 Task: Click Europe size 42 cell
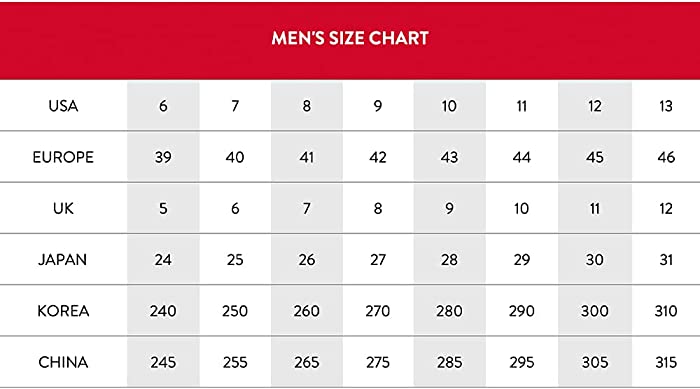(x=378, y=157)
